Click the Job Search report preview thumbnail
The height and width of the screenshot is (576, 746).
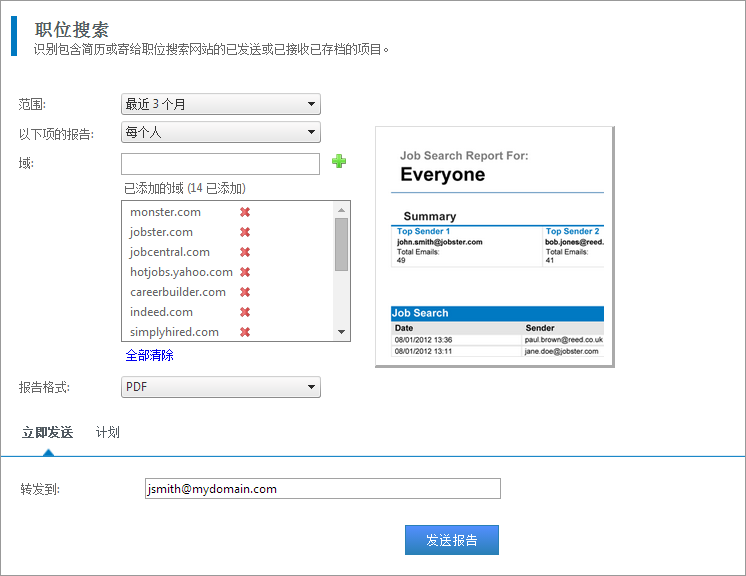[x=494, y=246]
